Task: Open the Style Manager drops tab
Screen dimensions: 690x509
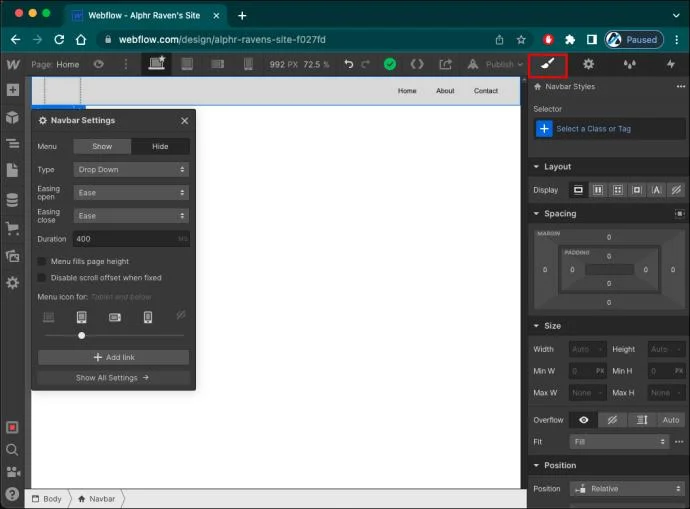Action: [630, 64]
